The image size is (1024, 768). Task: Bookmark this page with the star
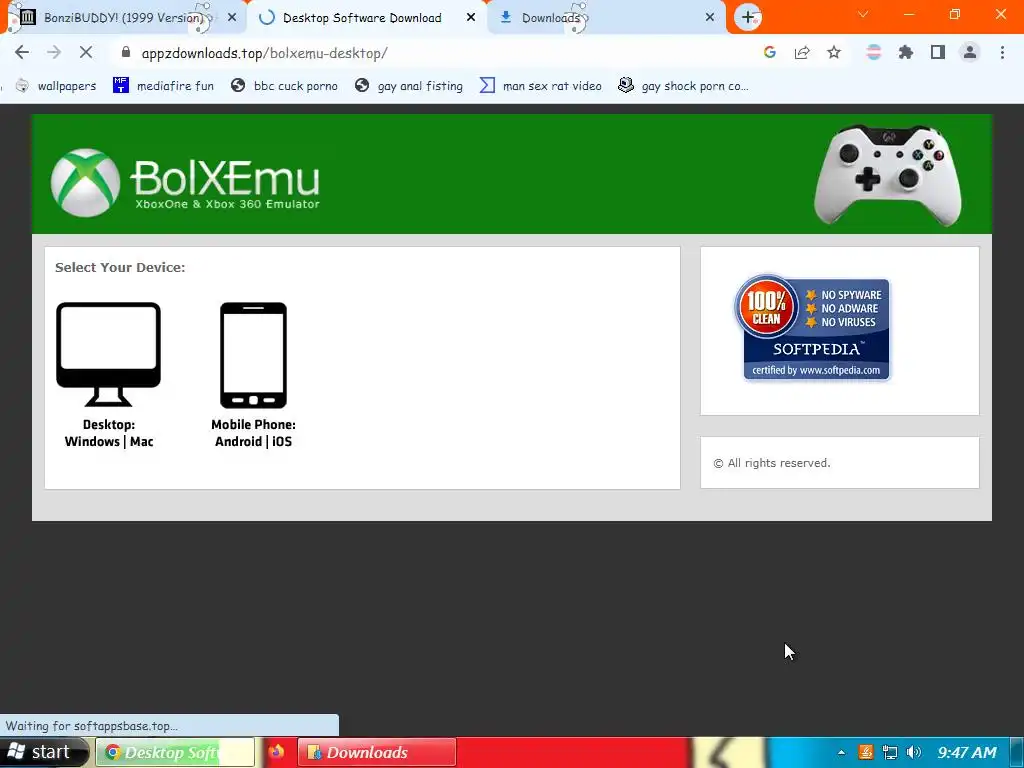[x=834, y=53]
